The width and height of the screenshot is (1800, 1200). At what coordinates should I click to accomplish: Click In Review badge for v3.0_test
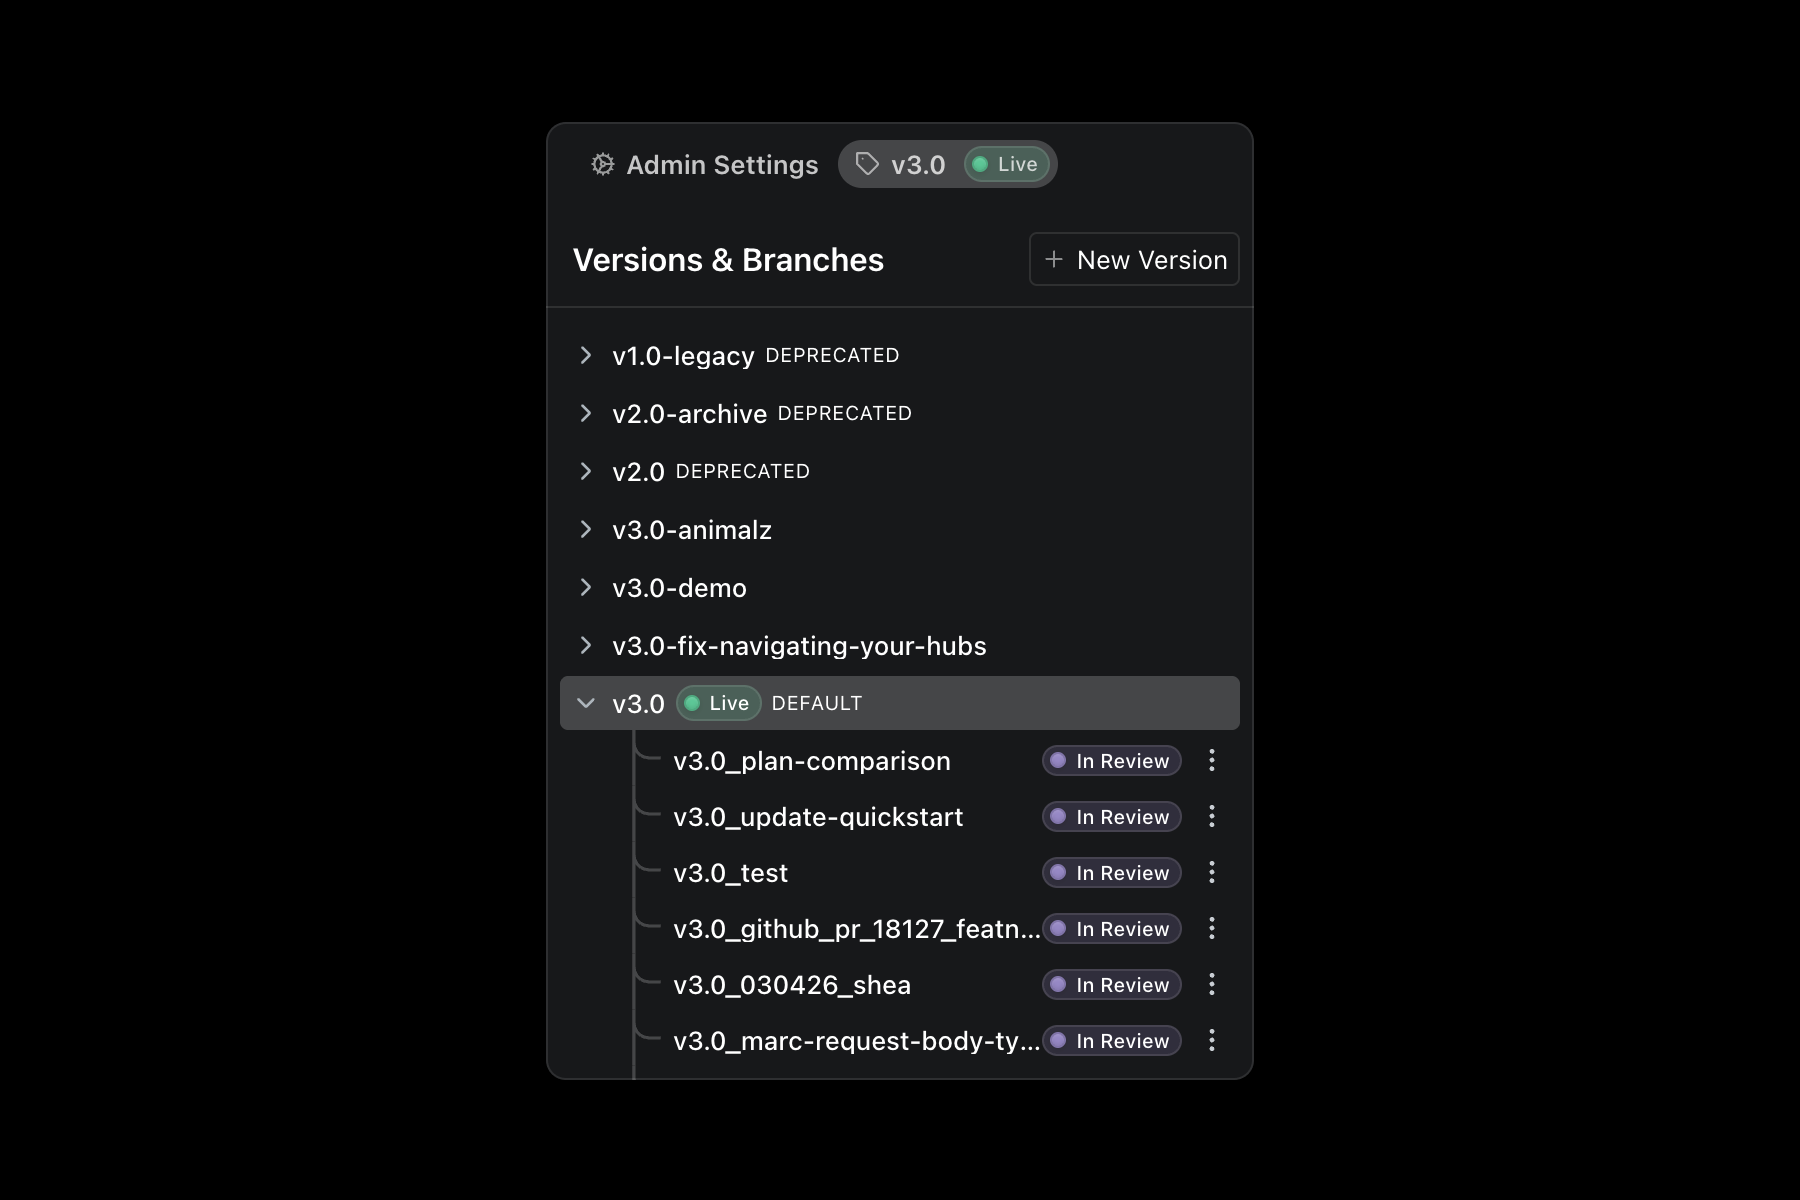click(x=1111, y=873)
